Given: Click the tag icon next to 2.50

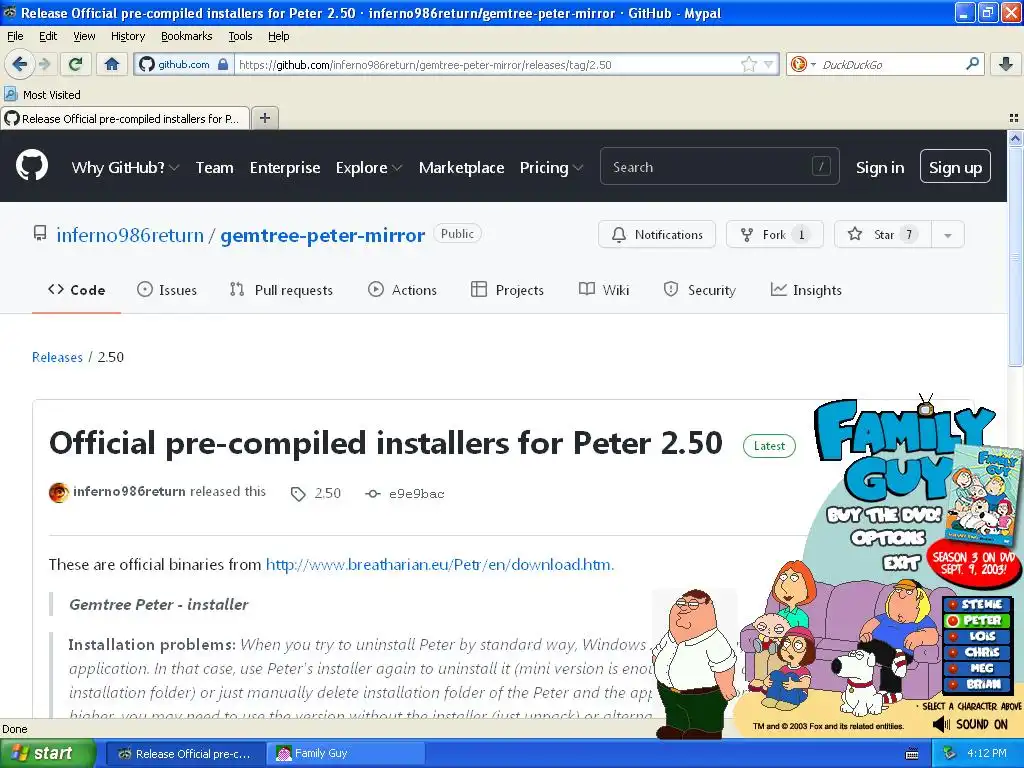Looking at the screenshot, I should click(298, 494).
